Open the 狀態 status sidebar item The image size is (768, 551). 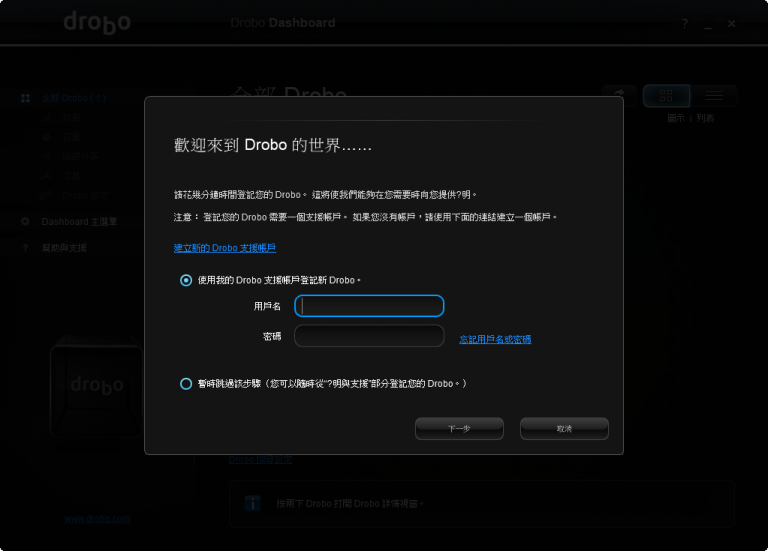pos(72,118)
